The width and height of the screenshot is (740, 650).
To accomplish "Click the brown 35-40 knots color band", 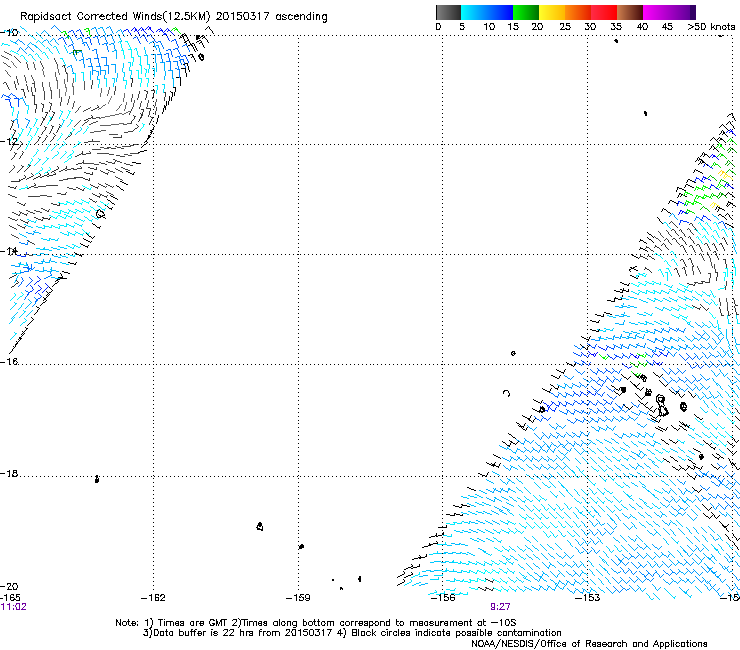I will coord(630,12).
